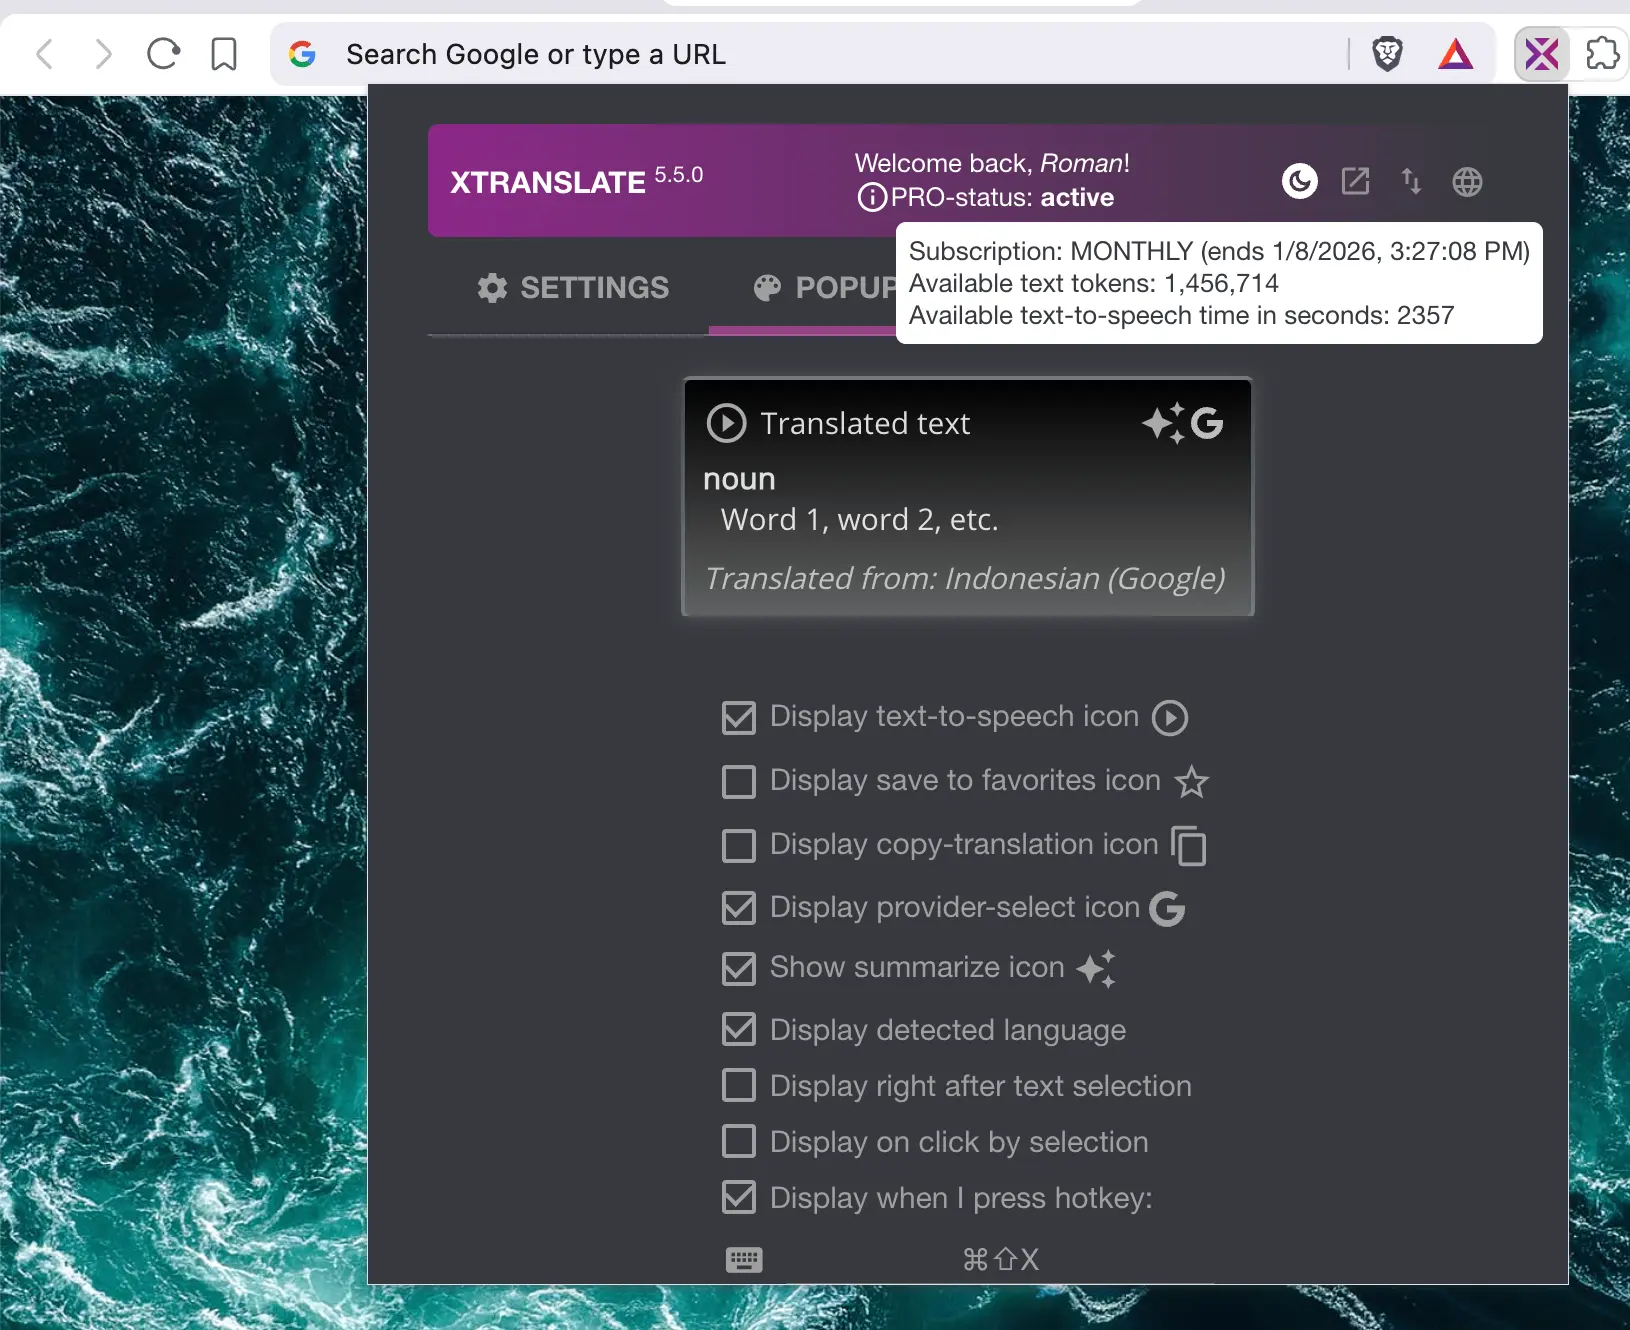Click the browser address bar
Image resolution: width=1630 pixels, height=1330 pixels.
click(x=800, y=54)
